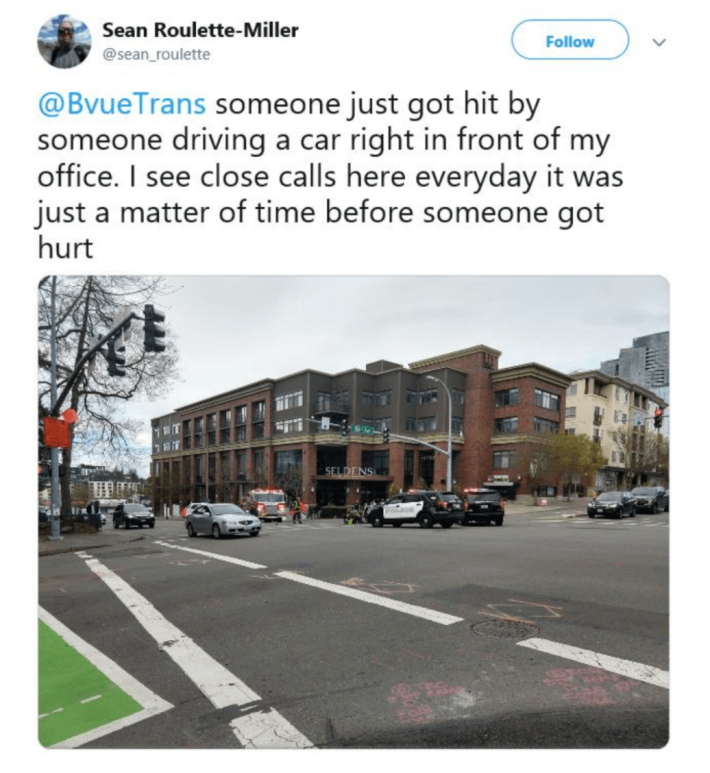
Task: Click the police SUV in the photo
Action: pos(412,509)
